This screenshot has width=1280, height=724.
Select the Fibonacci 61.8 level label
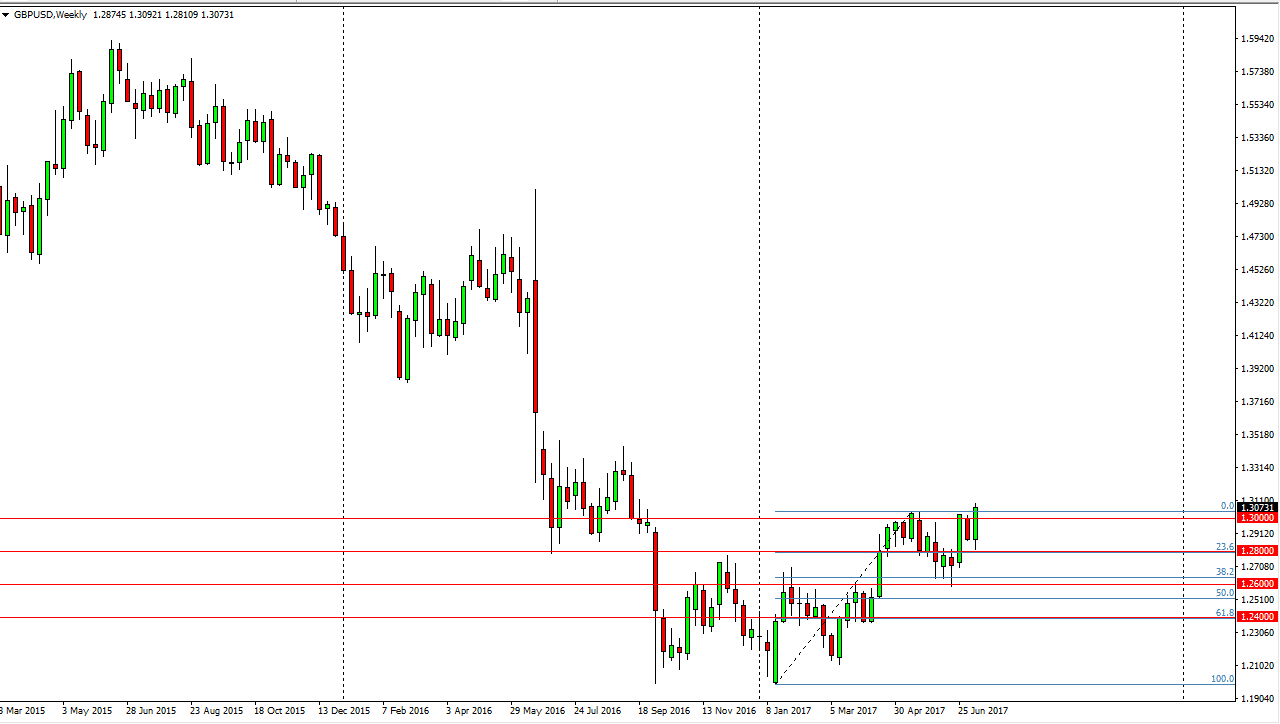pos(1225,613)
